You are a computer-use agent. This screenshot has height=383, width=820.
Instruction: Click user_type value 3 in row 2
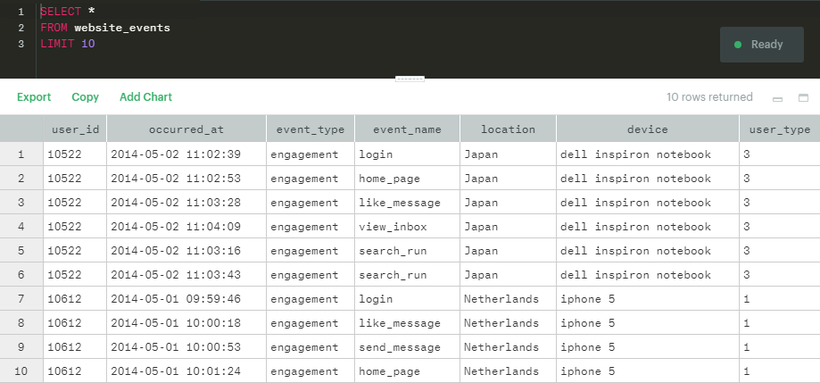point(779,178)
